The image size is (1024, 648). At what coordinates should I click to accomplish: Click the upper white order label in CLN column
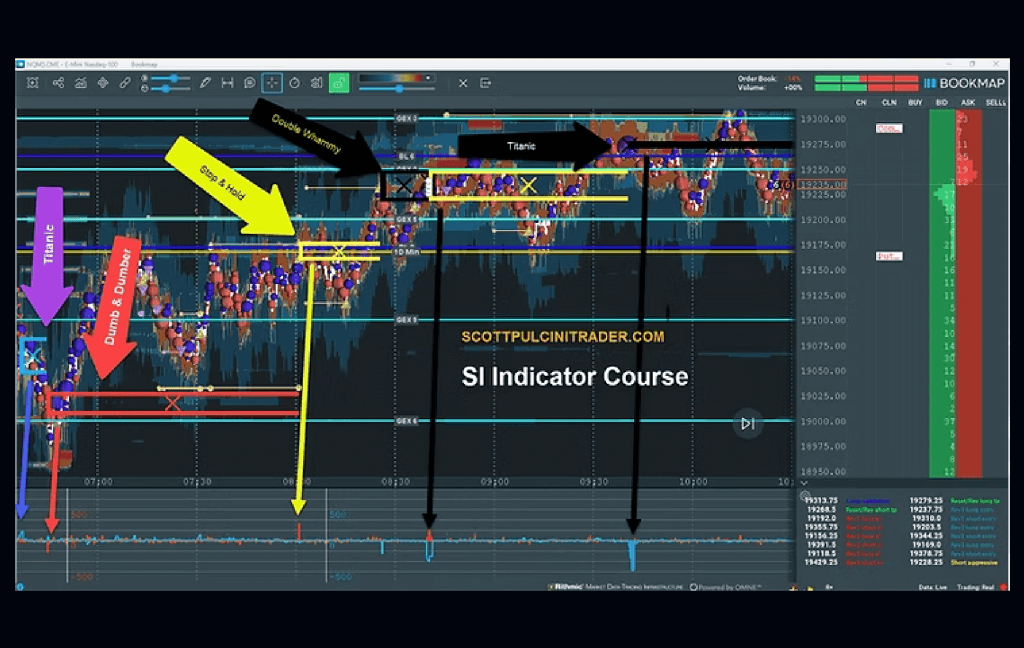point(889,128)
